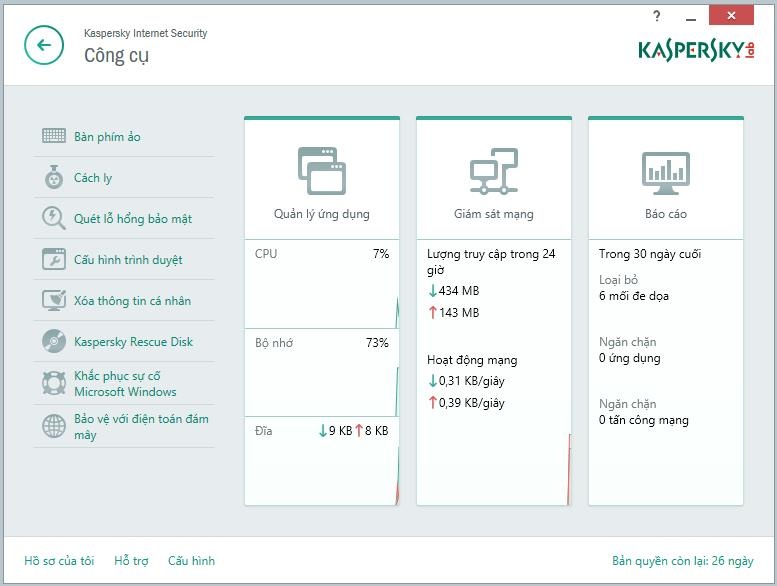The image size is (777, 586).
Task: Open the Cấu hình settings link
Action: point(191,561)
